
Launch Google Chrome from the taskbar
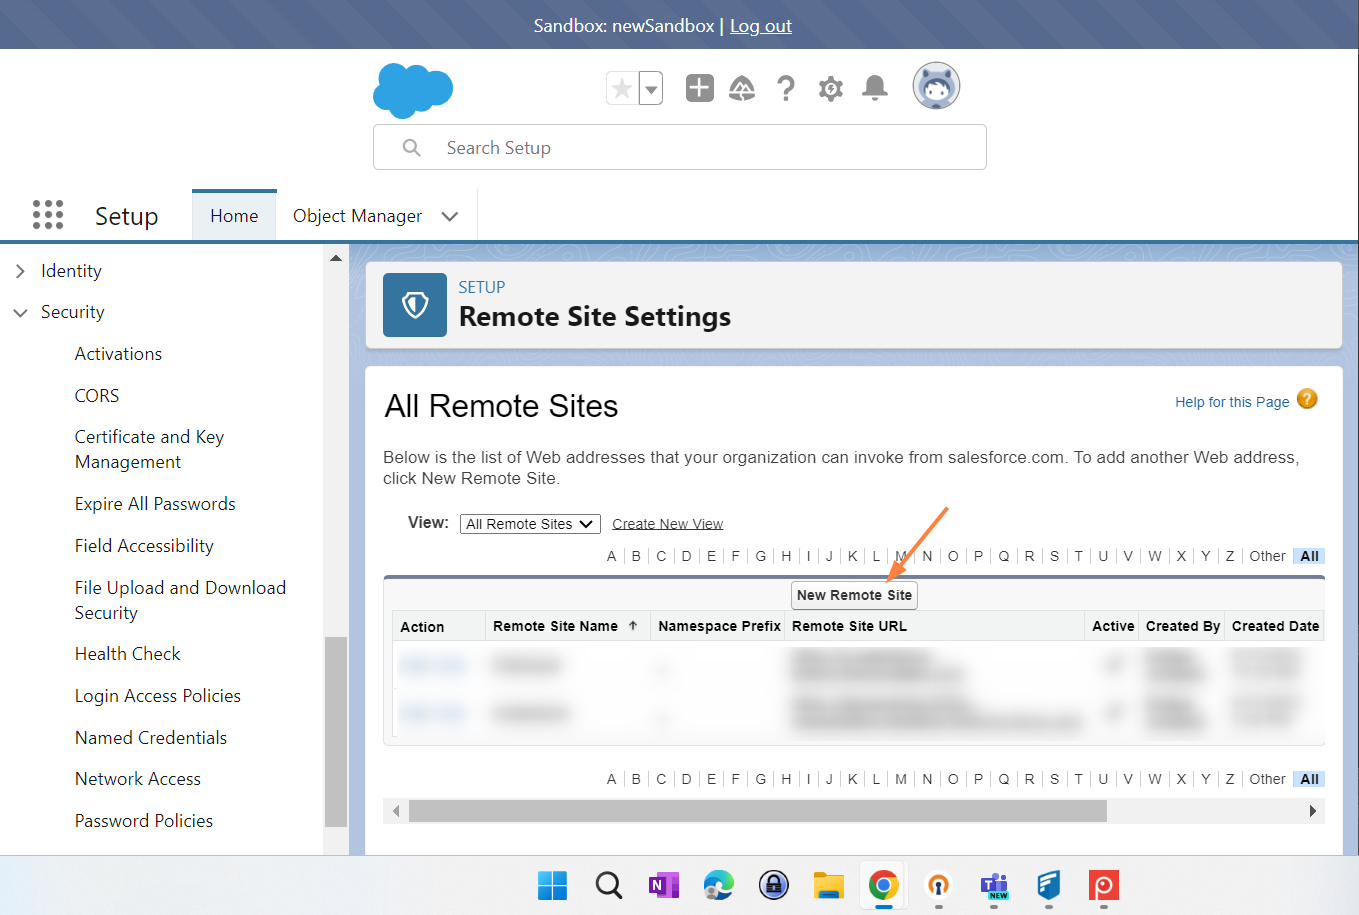[x=883, y=885]
